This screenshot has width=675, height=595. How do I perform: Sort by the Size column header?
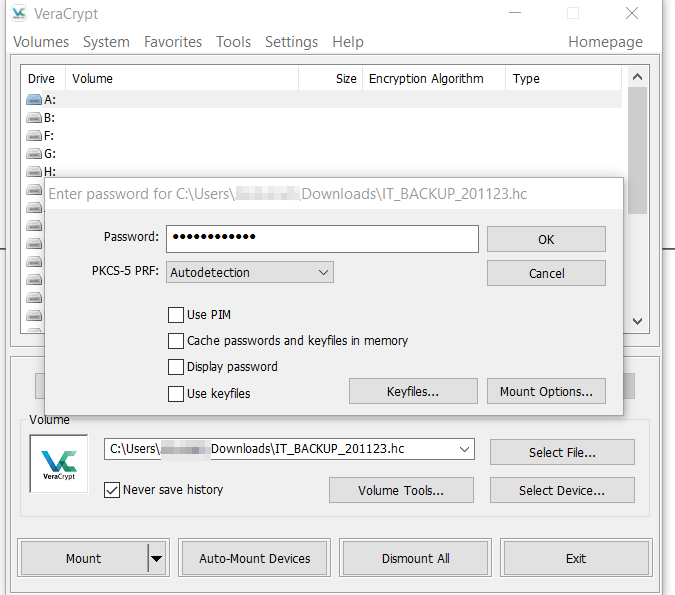point(331,78)
